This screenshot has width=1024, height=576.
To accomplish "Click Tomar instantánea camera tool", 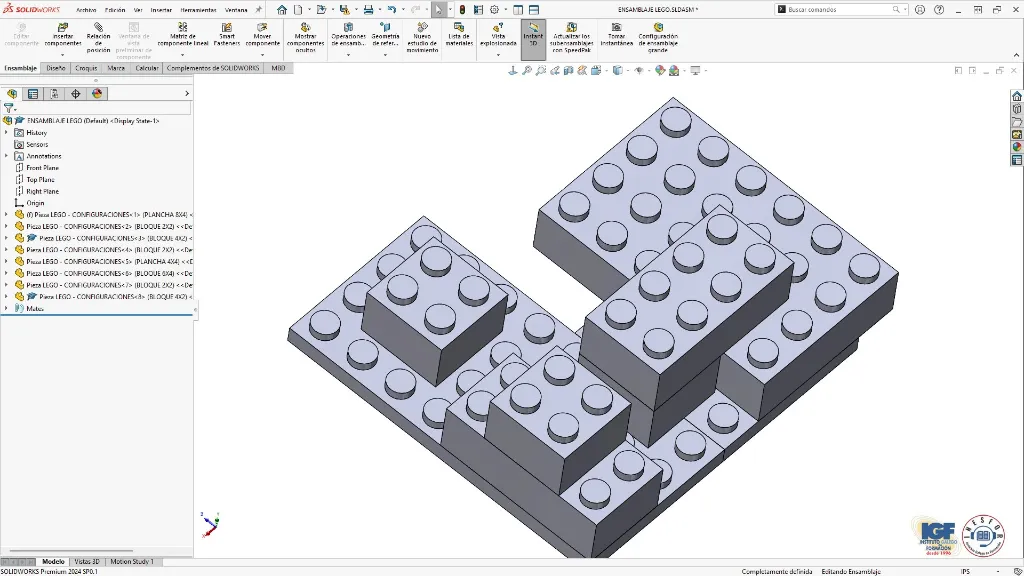I will tap(616, 35).
